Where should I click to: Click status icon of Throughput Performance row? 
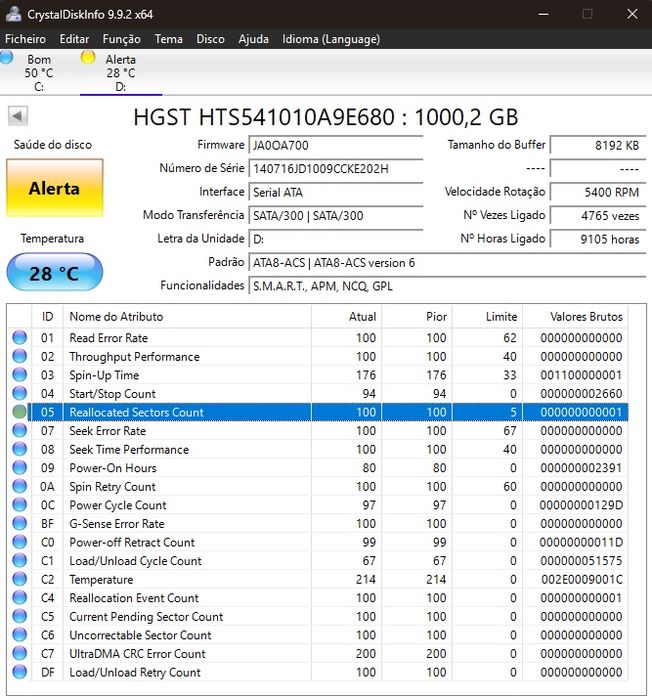(19, 356)
